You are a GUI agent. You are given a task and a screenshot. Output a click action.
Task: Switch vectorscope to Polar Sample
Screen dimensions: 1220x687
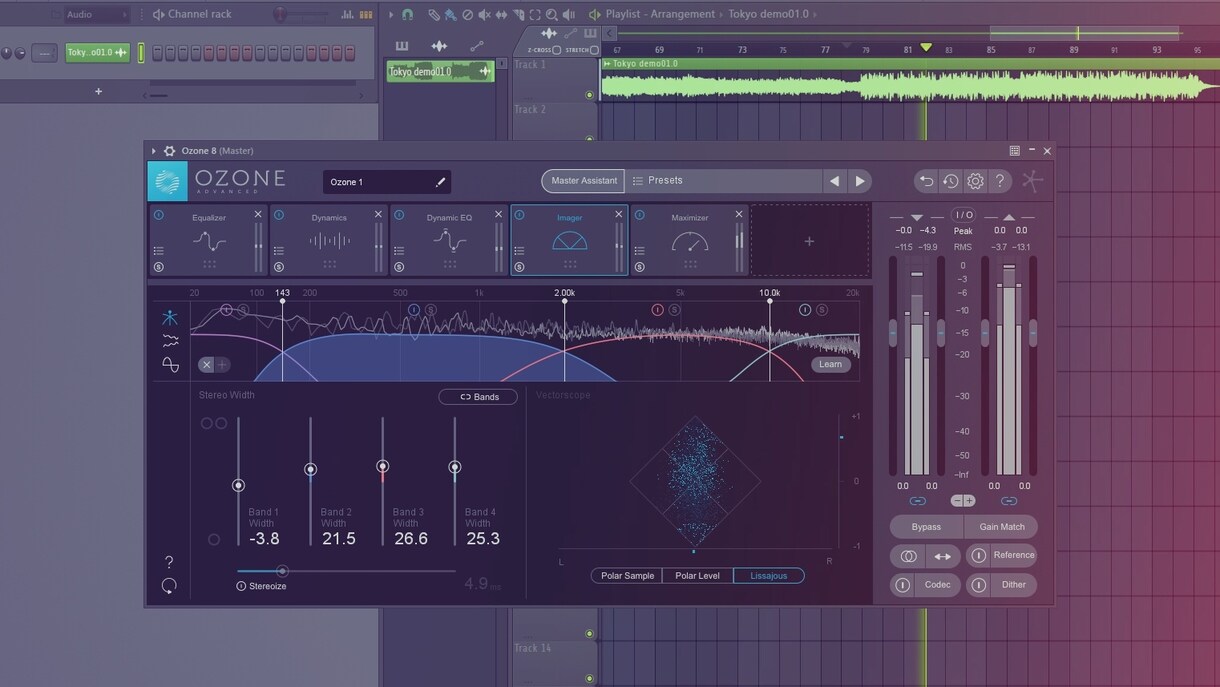(x=627, y=576)
